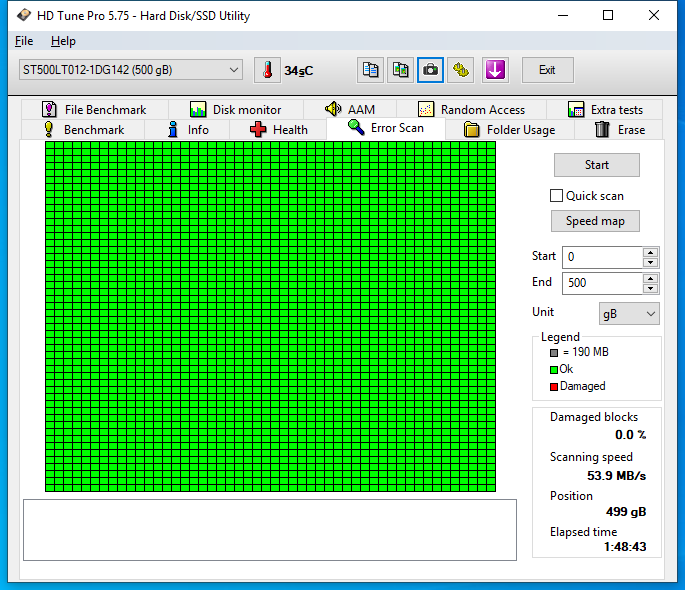Open the Disk monitor tab

tap(235, 110)
